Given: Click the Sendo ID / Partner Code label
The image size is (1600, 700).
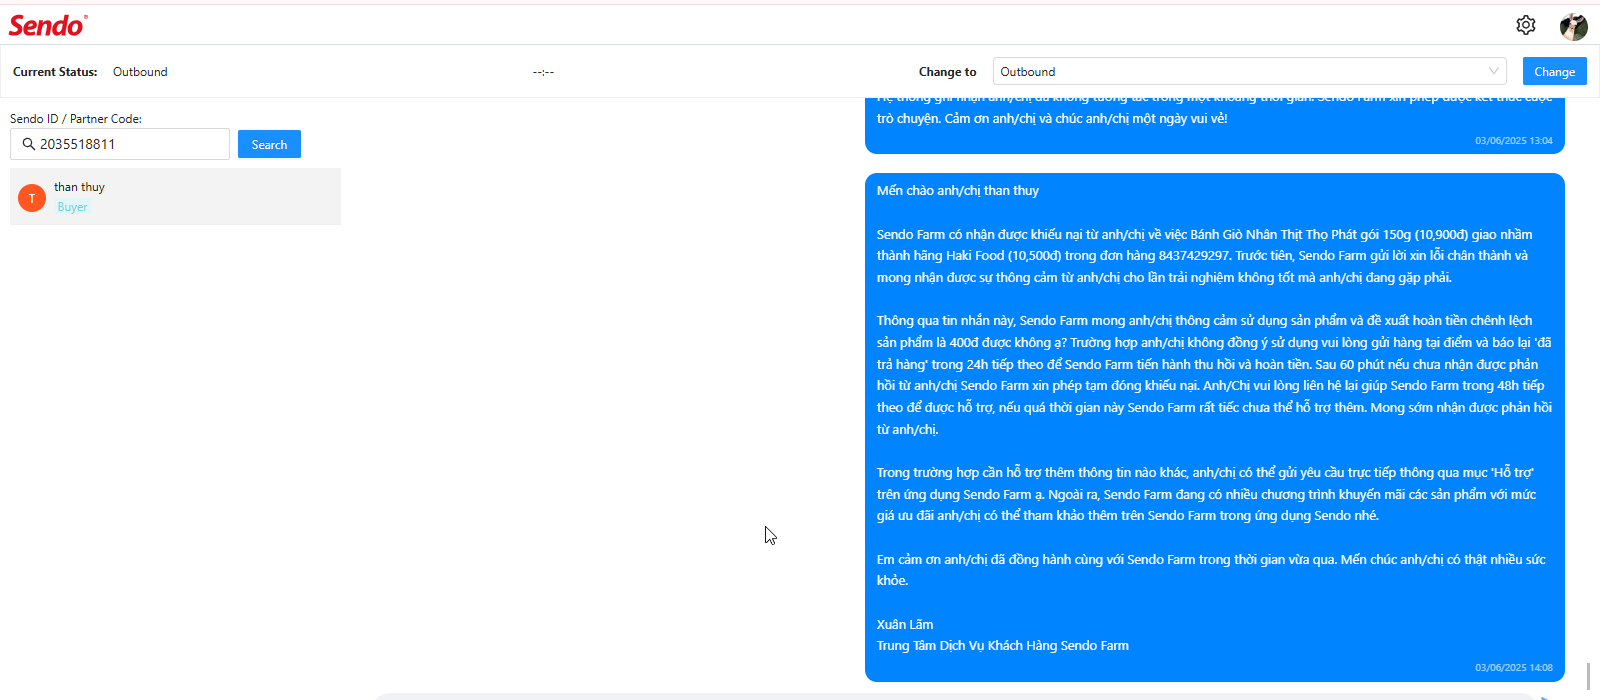Looking at the screenshot, I should point(76,118).
